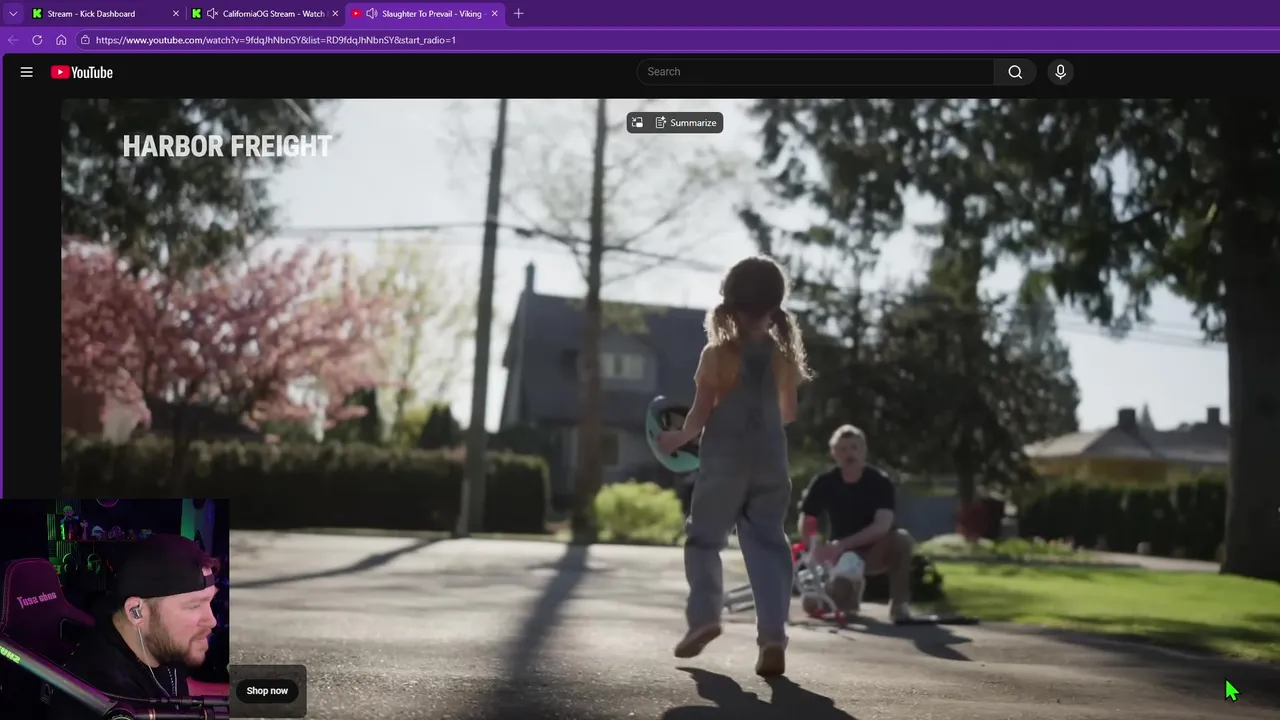Focus the YouTube Search input field
This screenshot has width=1280, height=720.
[x=815, y=72]
